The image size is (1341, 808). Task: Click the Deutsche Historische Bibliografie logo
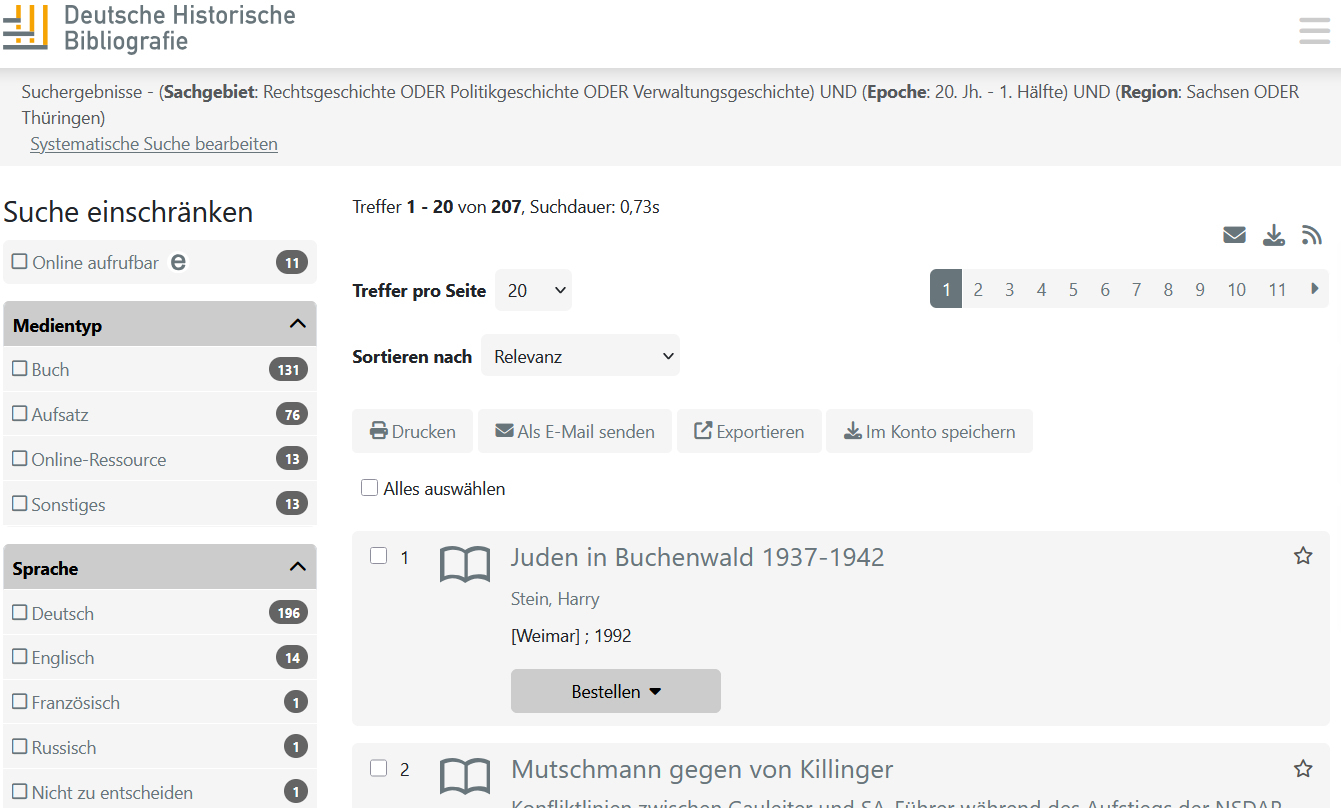[x=150, y=27]
